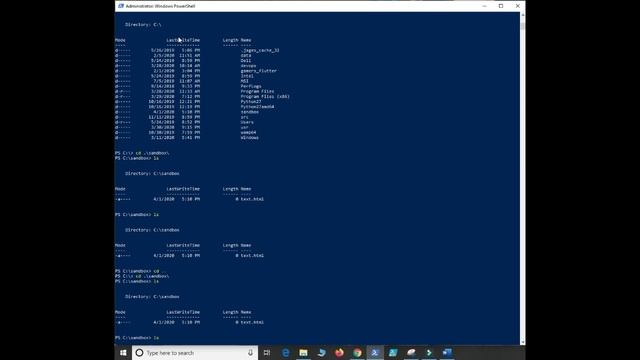Open the green arrow taskbar app
This screenshot has height=360, width=640.
[x=429, y=353]
